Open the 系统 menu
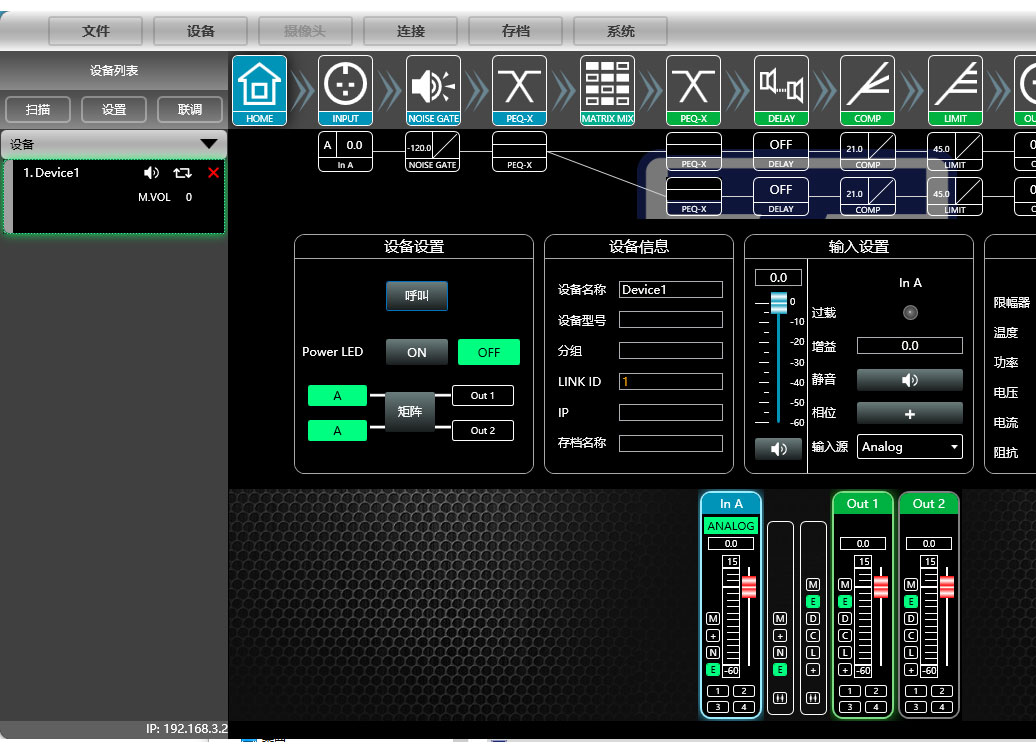Image resolution: width=1036 pixels, height=754 pixels. (620, 31)
